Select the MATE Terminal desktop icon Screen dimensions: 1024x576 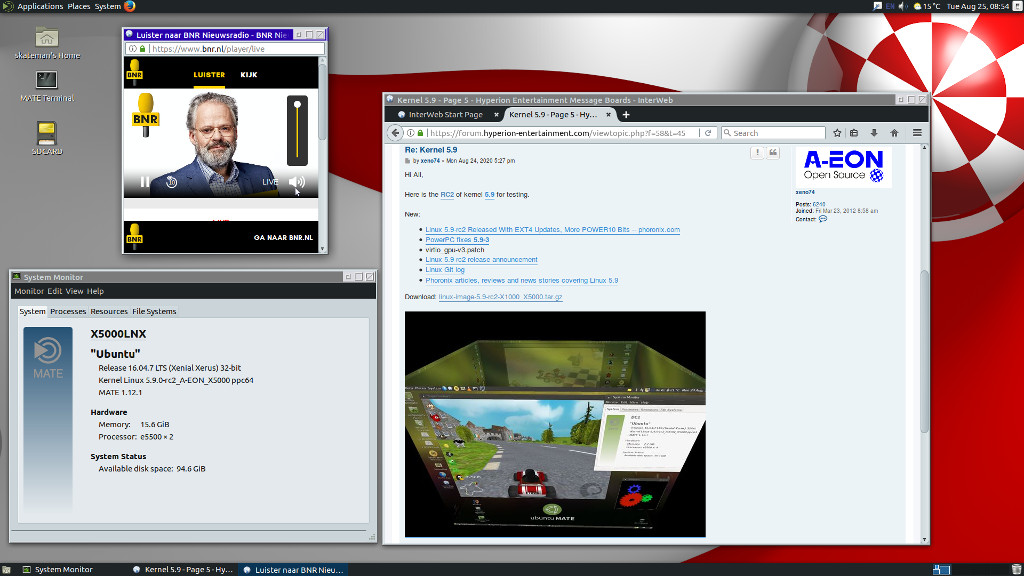[47, 86]
